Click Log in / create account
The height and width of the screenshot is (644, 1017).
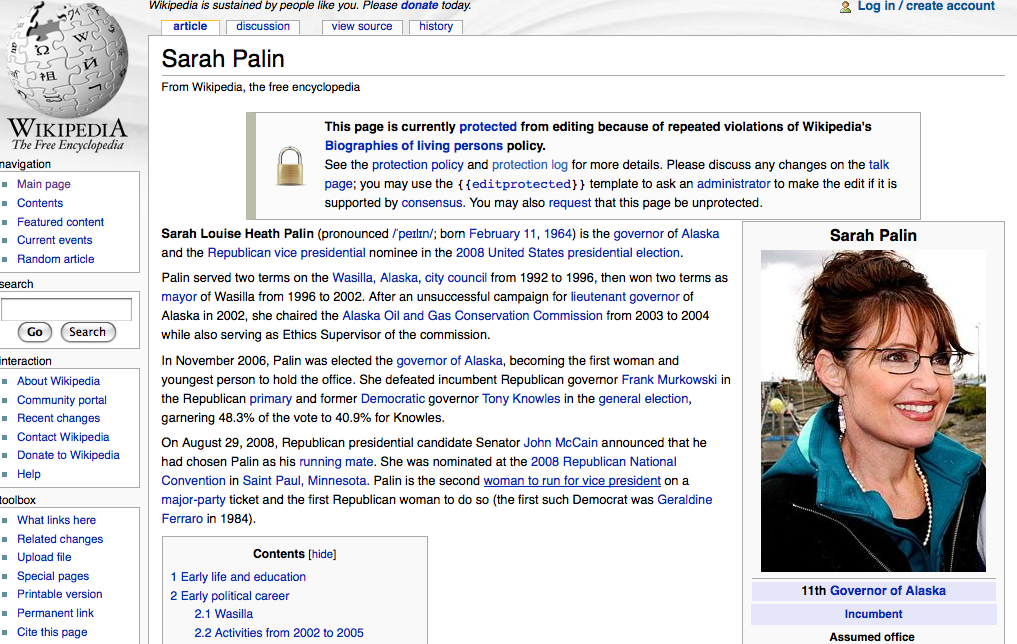[x=926, y=6]
